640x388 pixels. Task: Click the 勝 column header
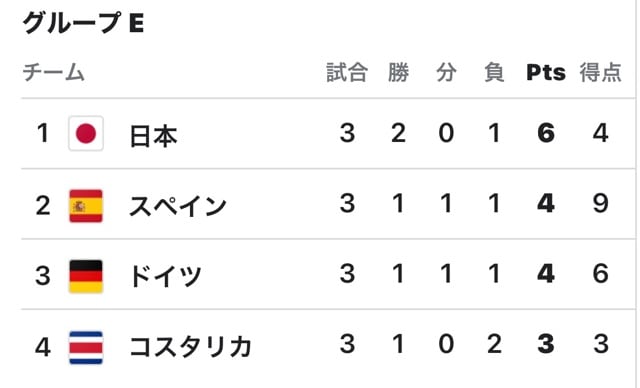click(398, 73)
